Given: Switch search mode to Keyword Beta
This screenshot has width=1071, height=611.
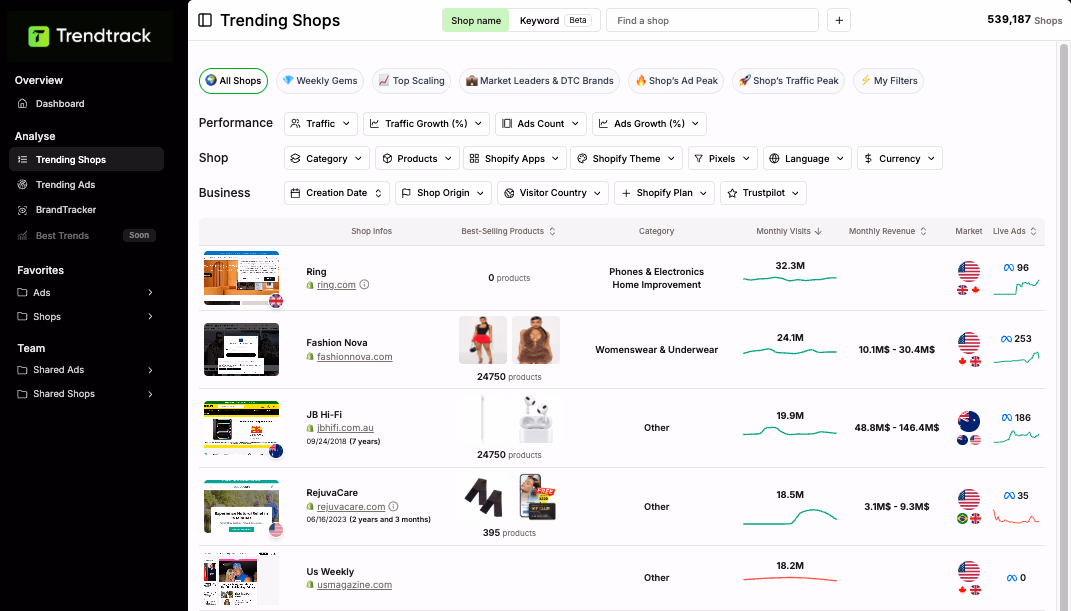Looking at the screenshot, I should [554, 20].
